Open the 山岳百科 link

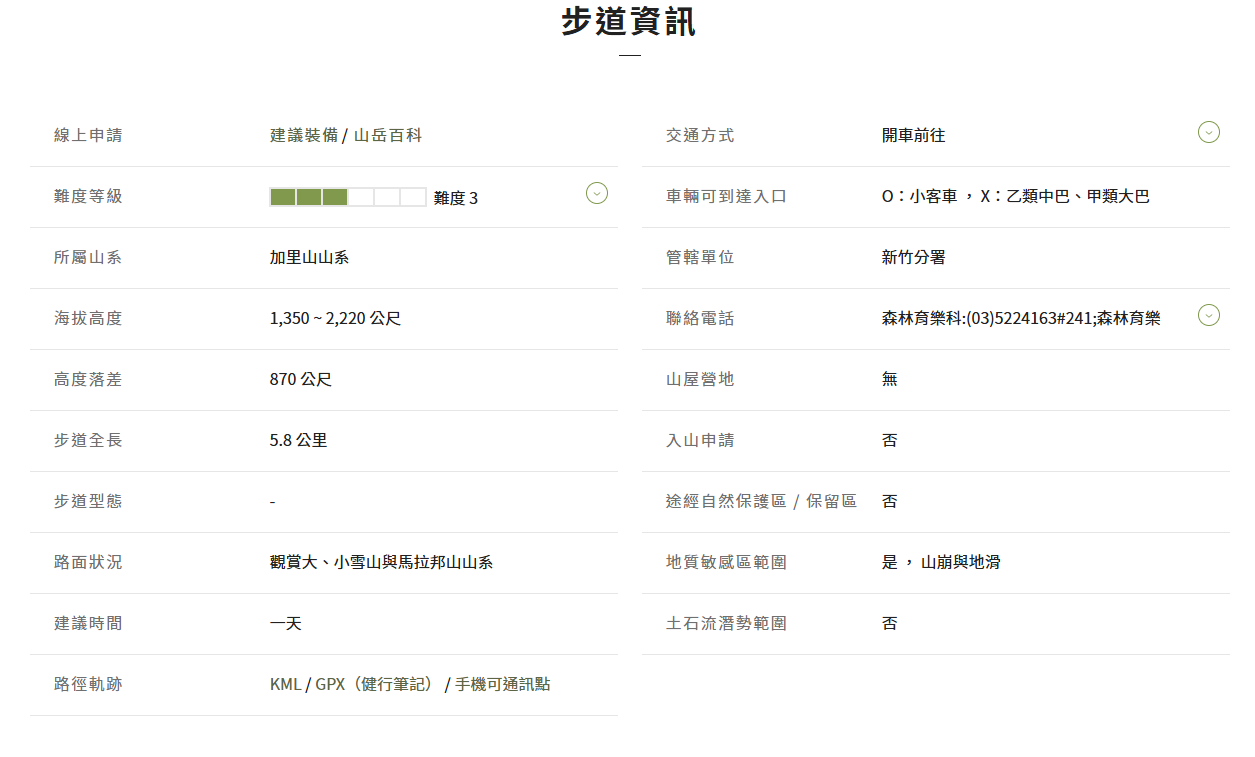tap(388, 135)
